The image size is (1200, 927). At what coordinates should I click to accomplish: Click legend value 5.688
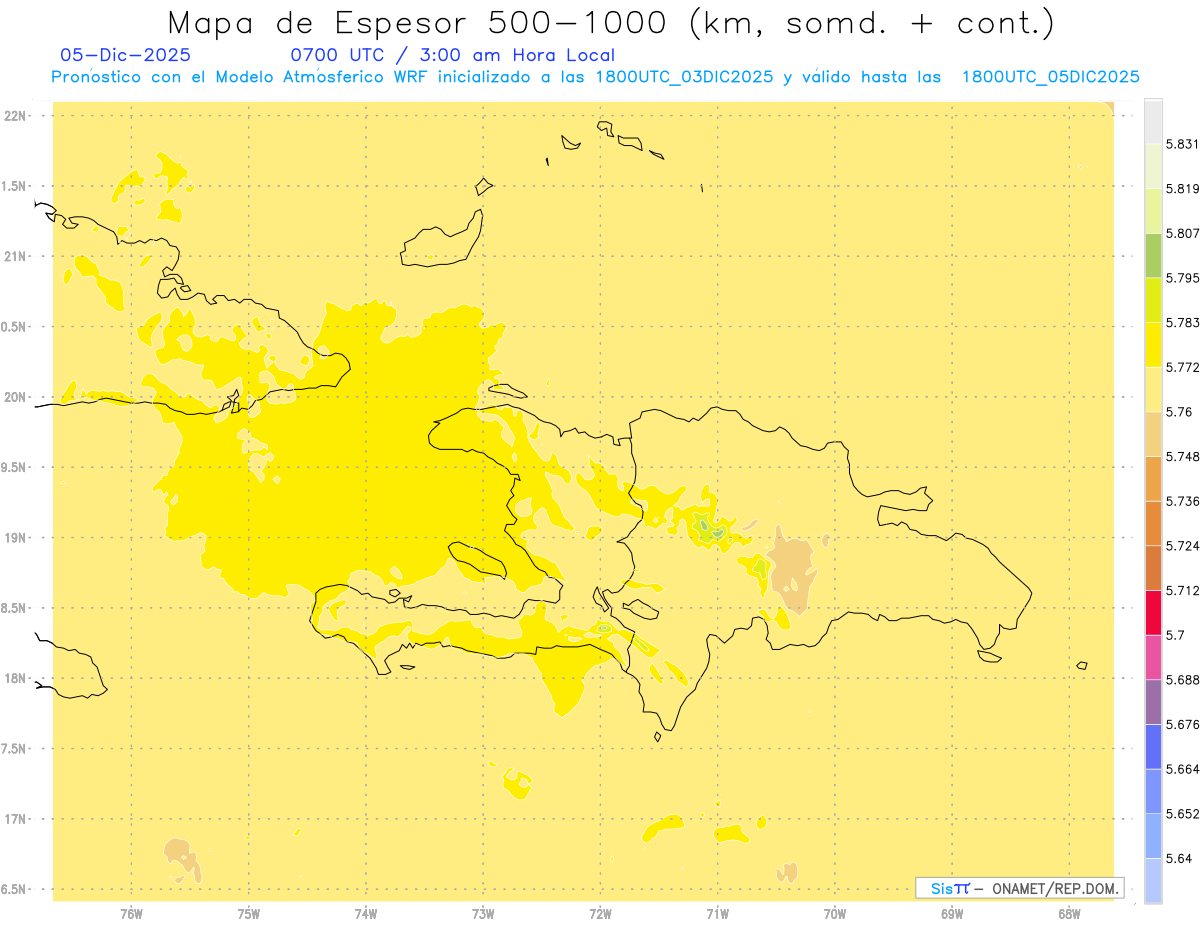click(1182, 680)
